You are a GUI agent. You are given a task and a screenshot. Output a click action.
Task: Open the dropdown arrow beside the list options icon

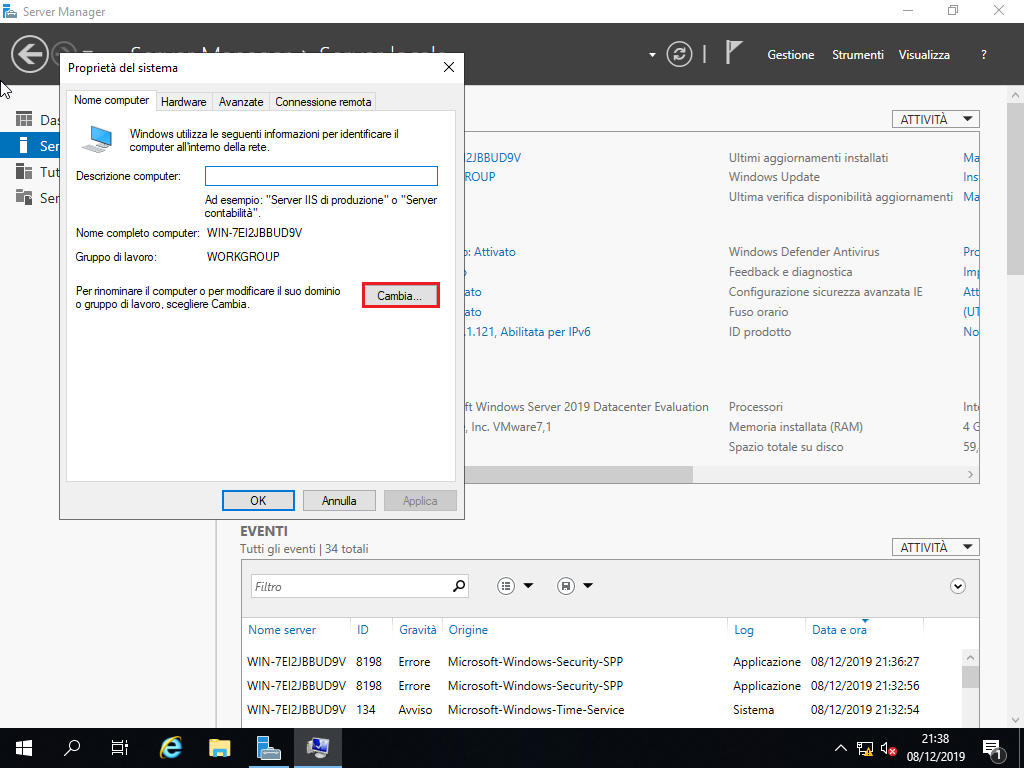tap(528, 586)
